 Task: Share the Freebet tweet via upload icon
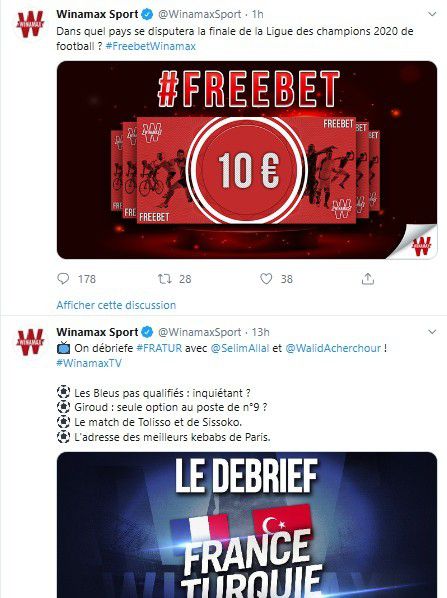pyautogui.click(x=368, y=279)
